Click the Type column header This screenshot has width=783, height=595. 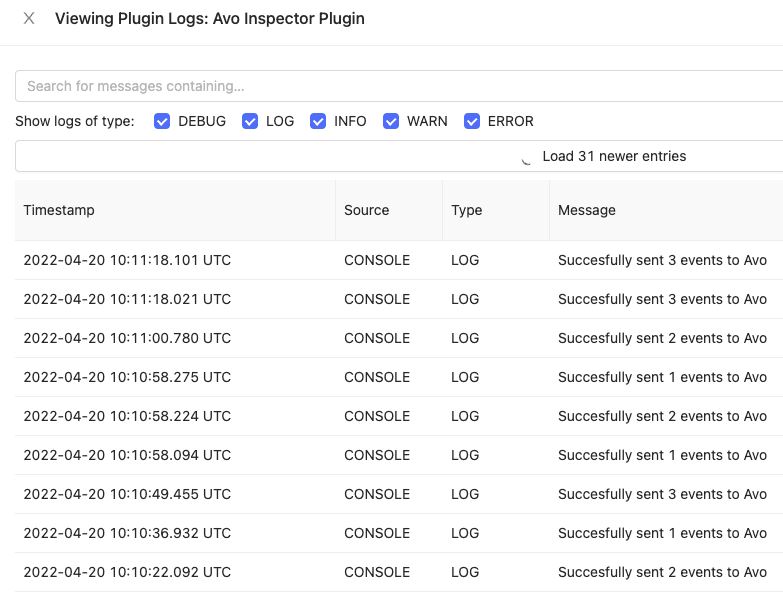click(x=466, y=210)
